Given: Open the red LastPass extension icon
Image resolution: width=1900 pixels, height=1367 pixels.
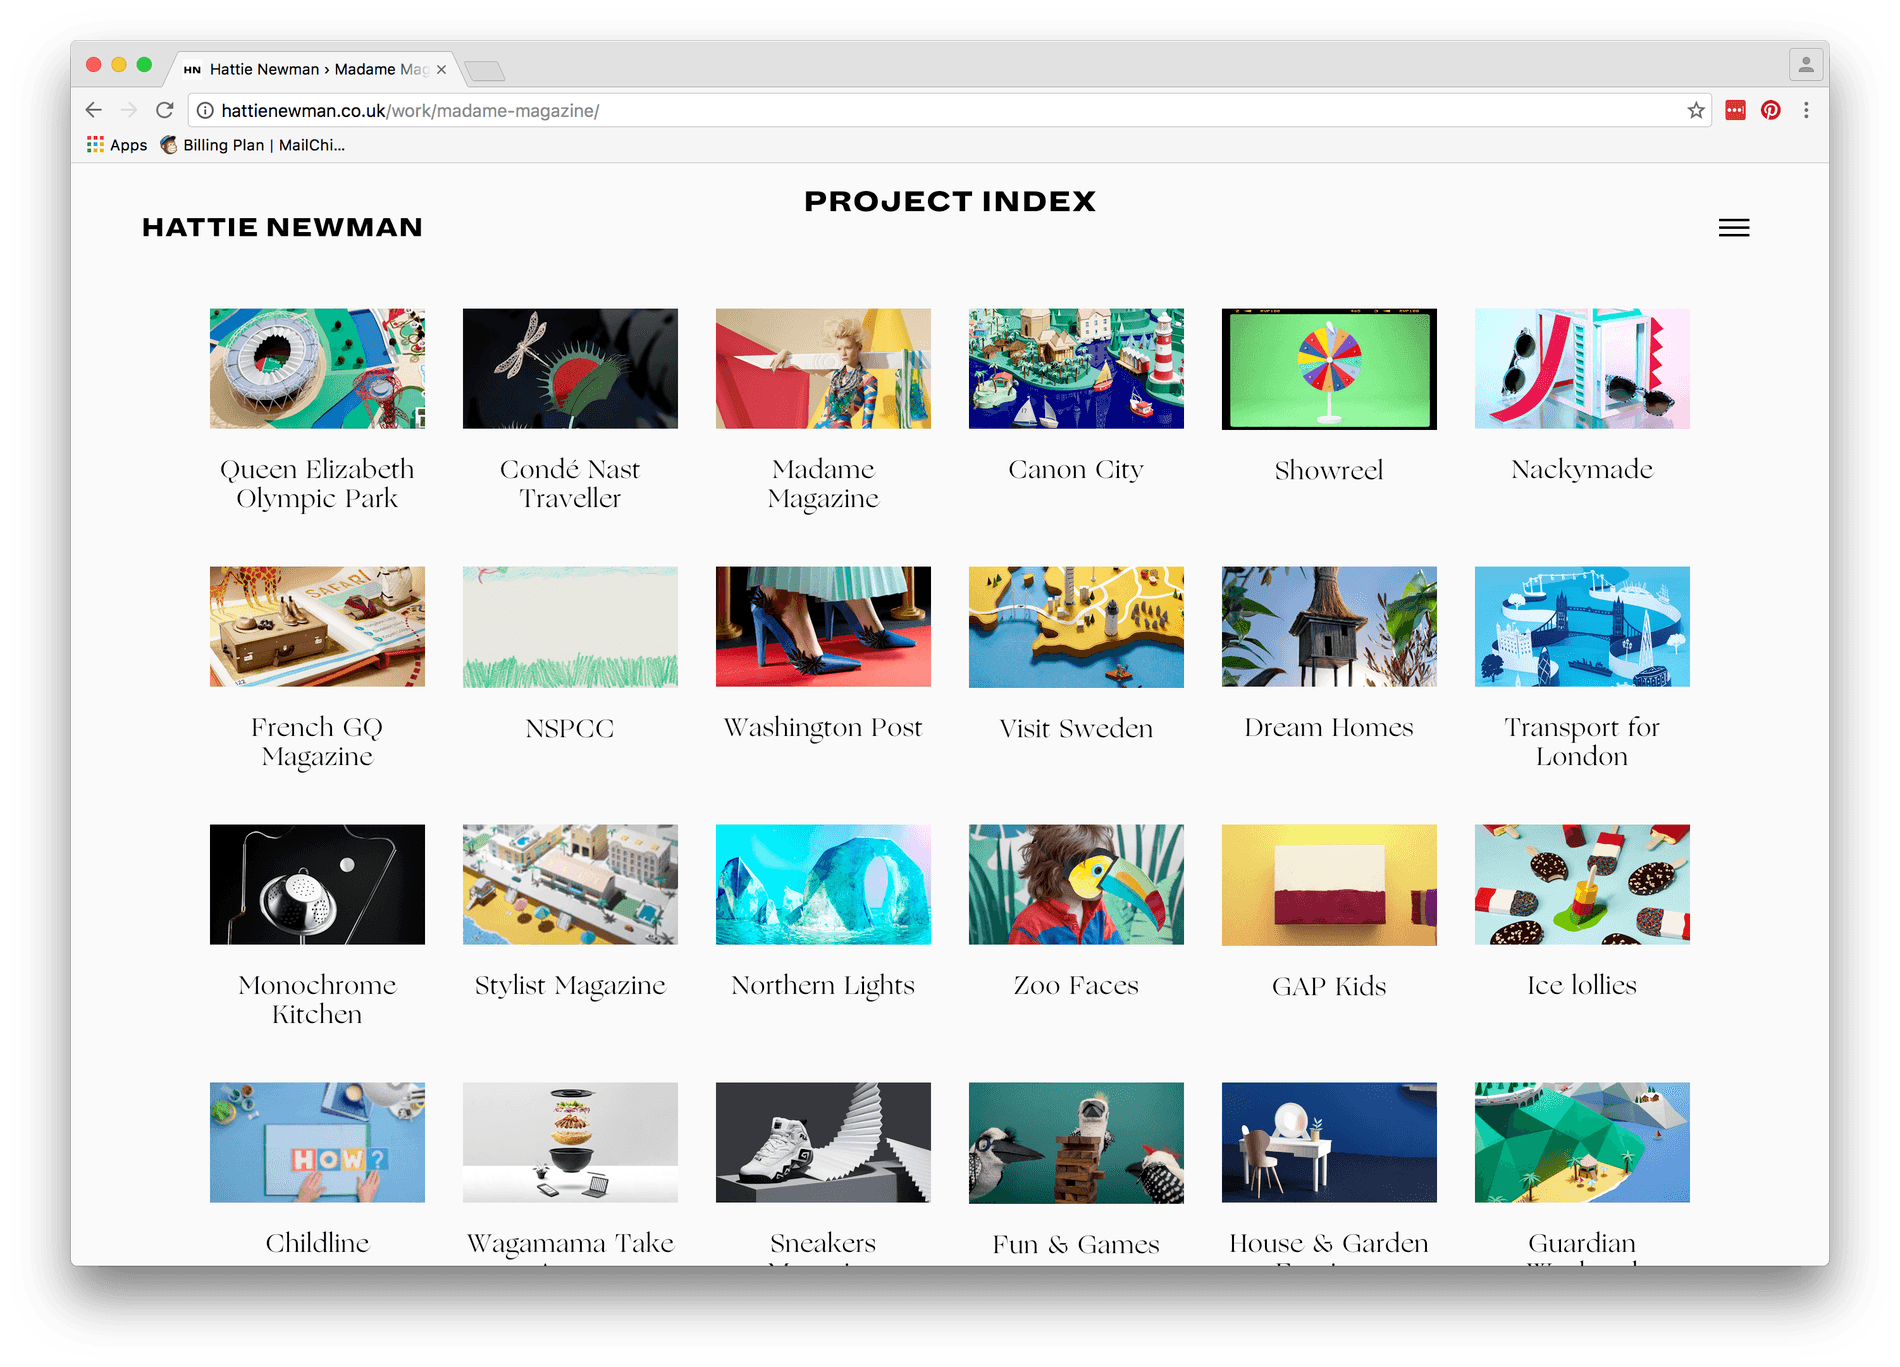Looking at the screenshot, I should [x=1735, y=110].
